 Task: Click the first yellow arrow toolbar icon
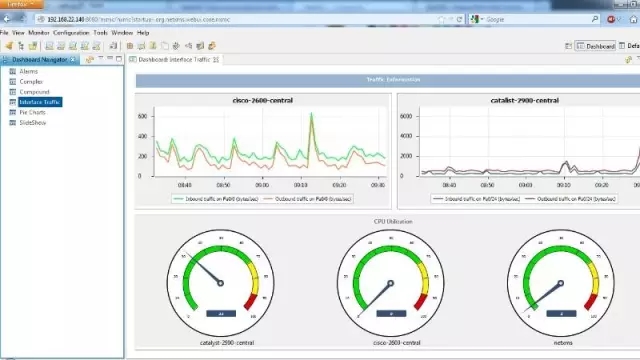9,46
